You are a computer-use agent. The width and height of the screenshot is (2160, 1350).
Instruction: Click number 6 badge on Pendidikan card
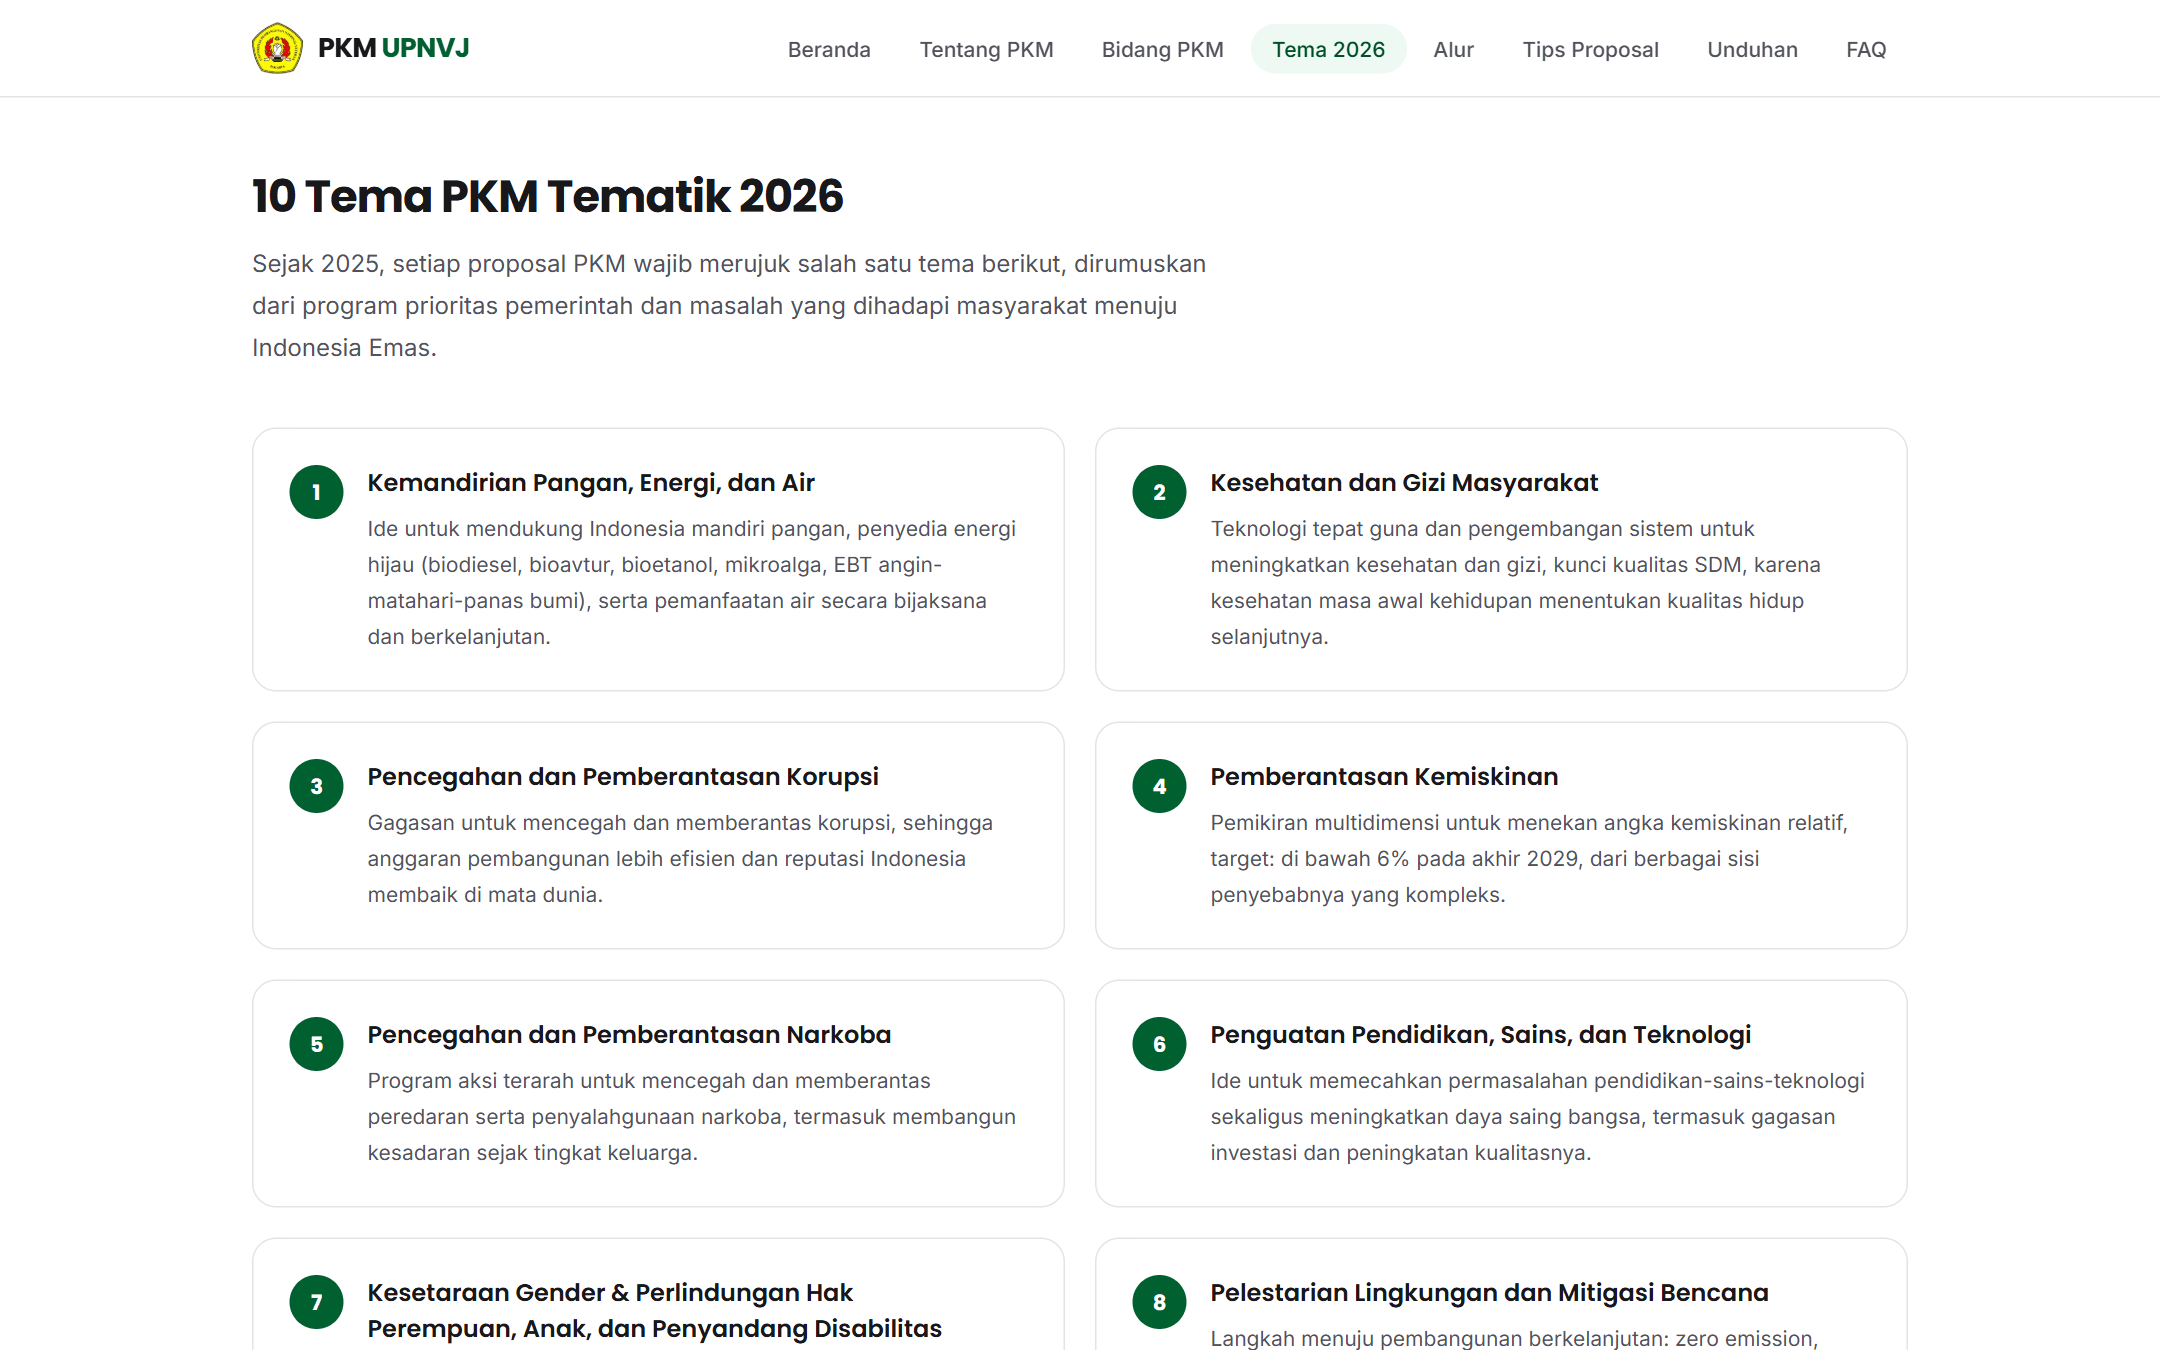click(1159, 1044)
